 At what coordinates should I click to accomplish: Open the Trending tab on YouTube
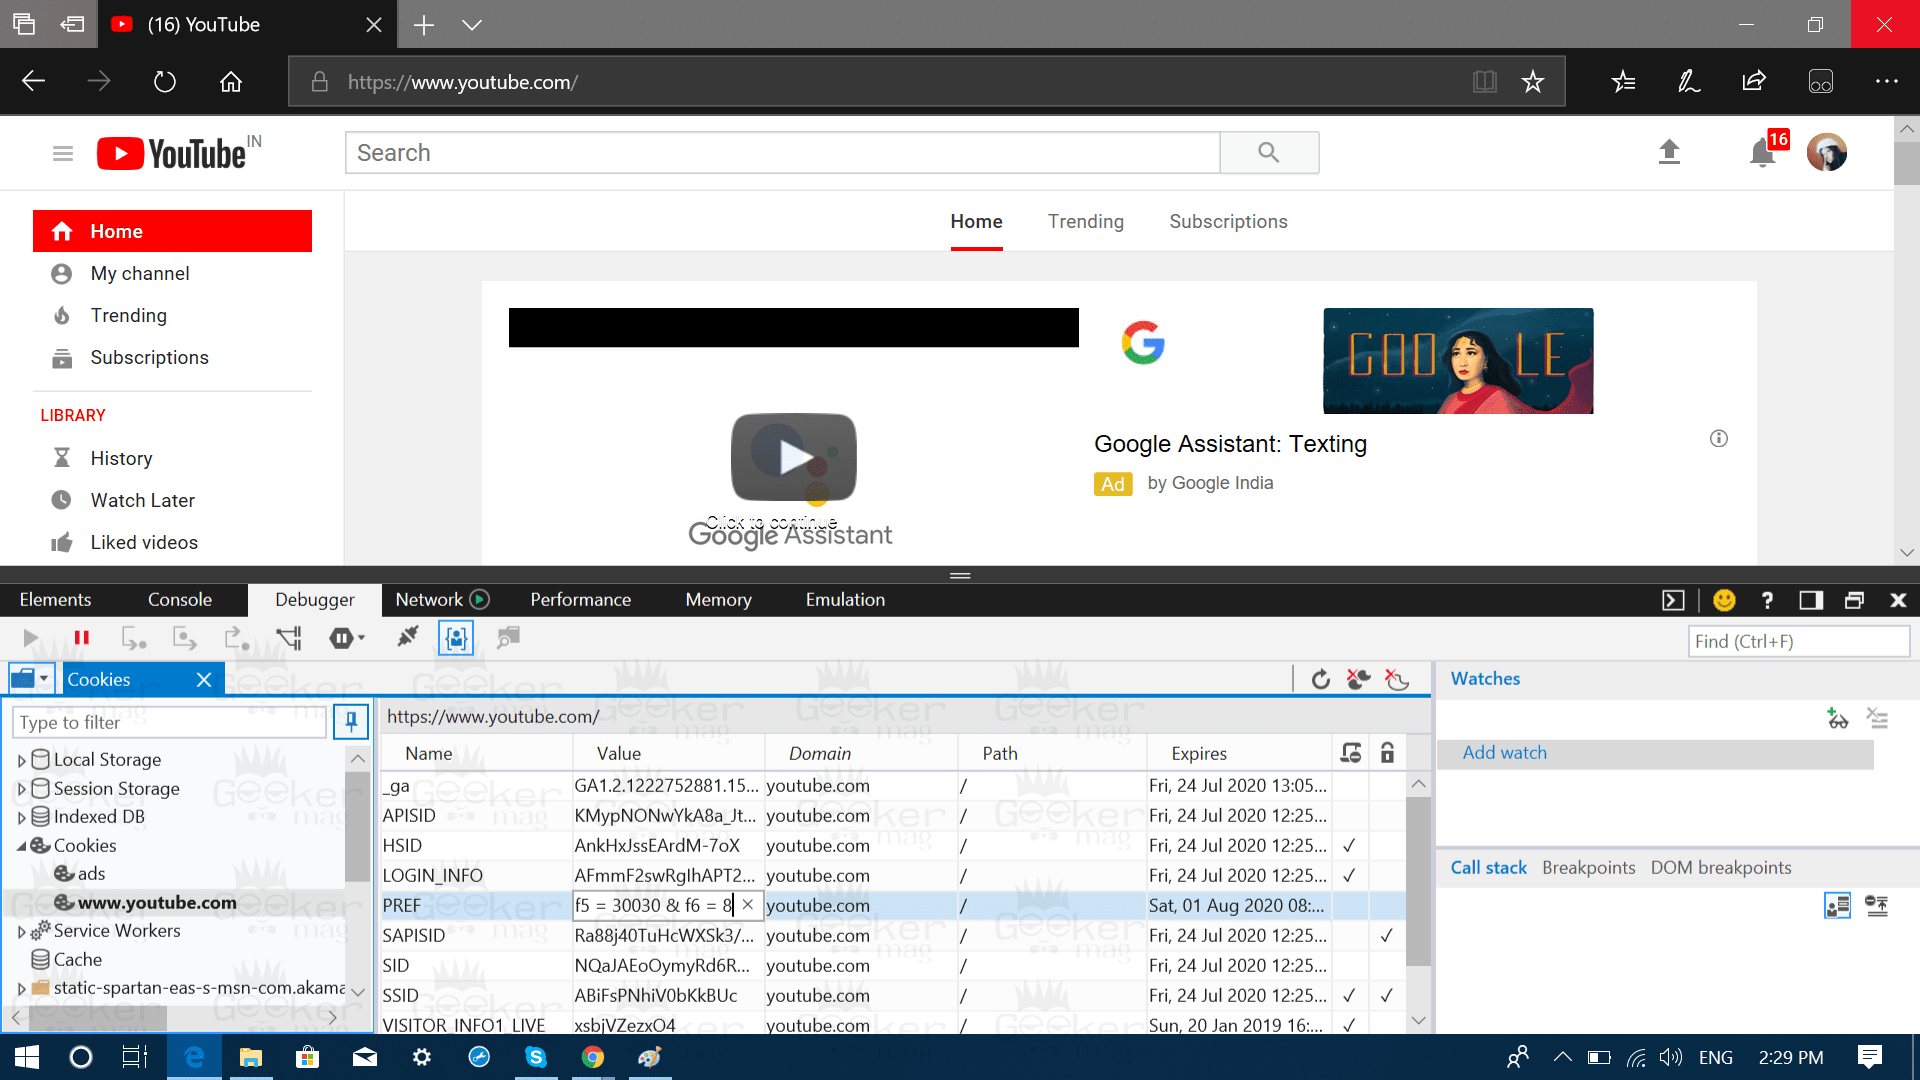tap(1085, 222)
